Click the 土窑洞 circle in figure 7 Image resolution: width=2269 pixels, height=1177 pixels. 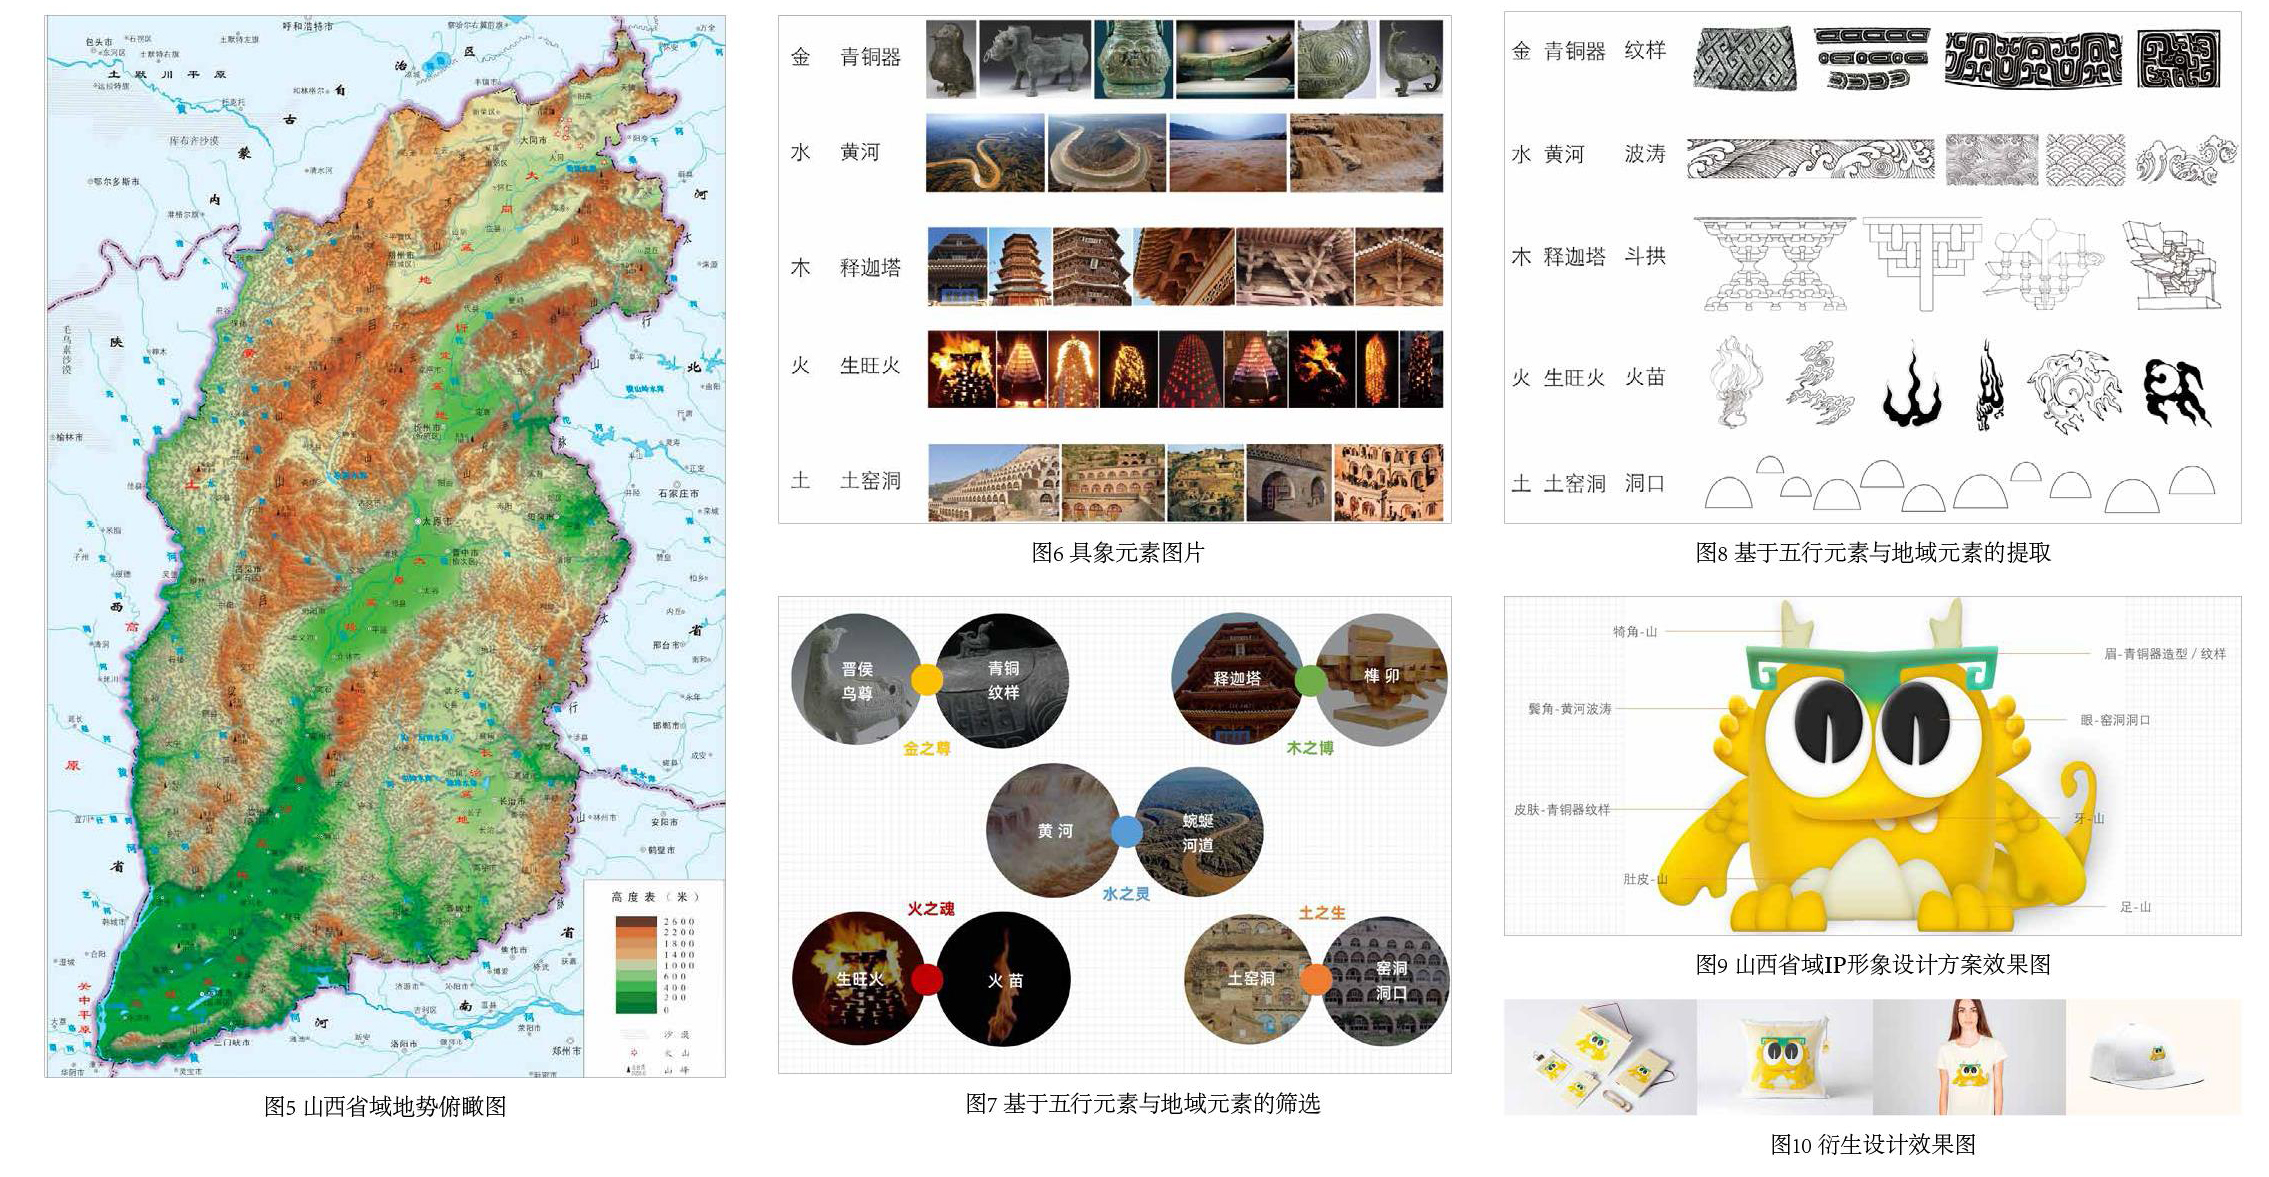(1250, 979)
